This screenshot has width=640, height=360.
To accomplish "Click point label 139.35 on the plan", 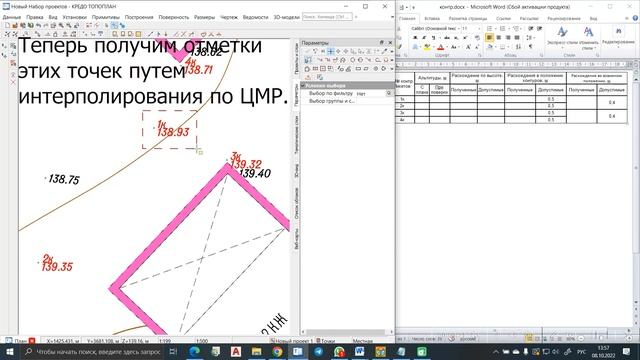I will click(x=57, y=267).
